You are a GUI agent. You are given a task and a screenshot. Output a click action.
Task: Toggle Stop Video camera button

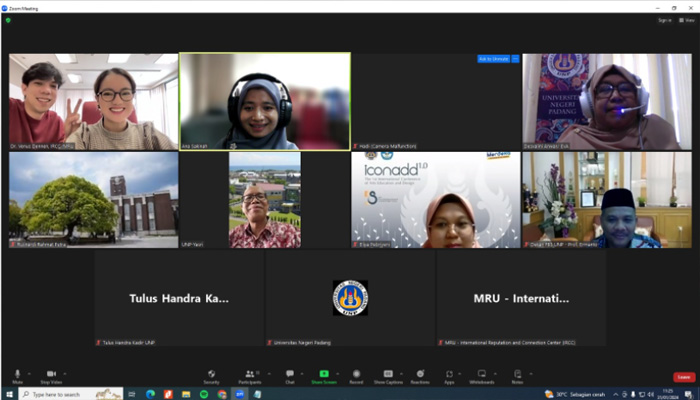(x=50, y=376)
